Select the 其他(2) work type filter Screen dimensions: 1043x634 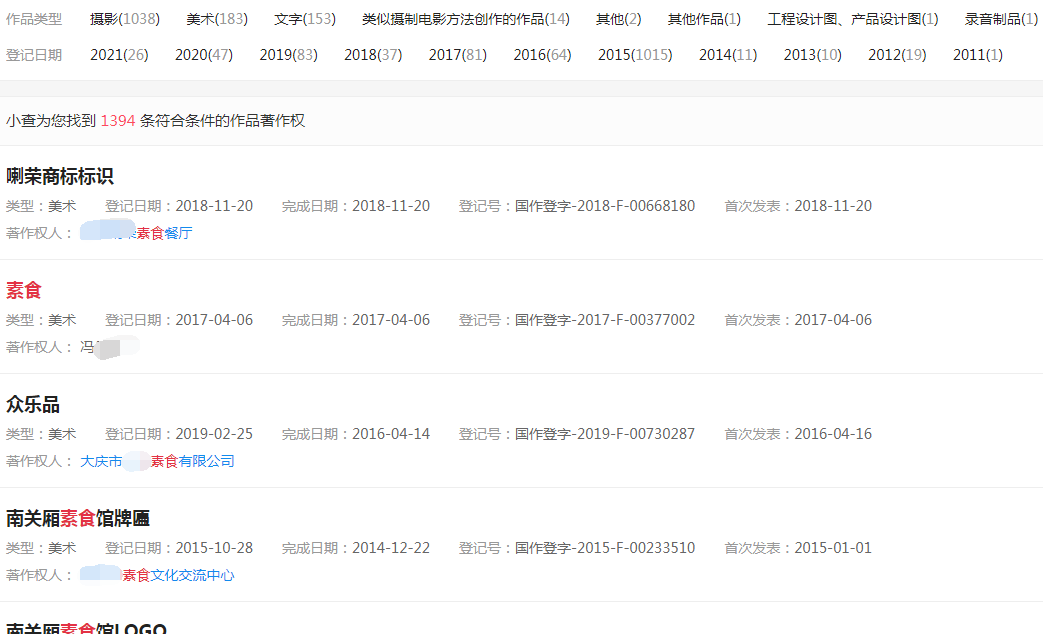(x=617, y=17)
